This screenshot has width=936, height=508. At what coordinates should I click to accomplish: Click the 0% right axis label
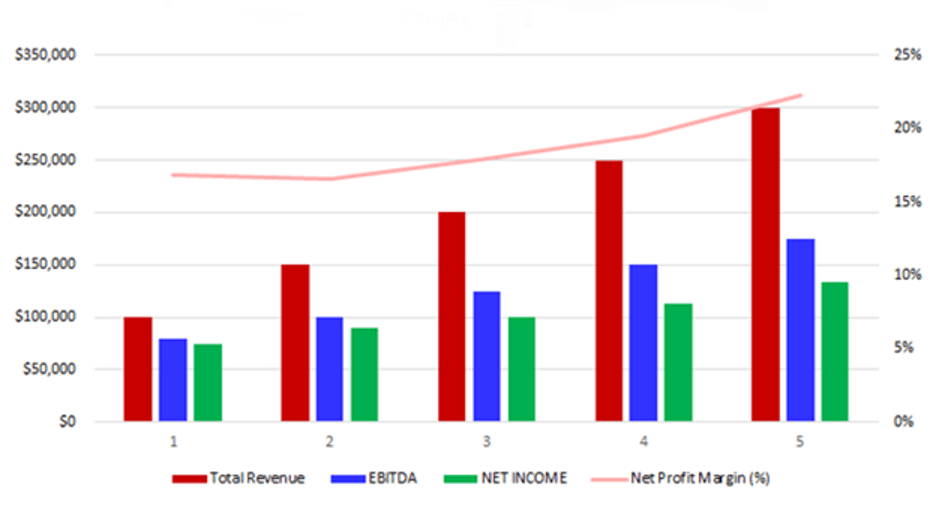(904, 422)
